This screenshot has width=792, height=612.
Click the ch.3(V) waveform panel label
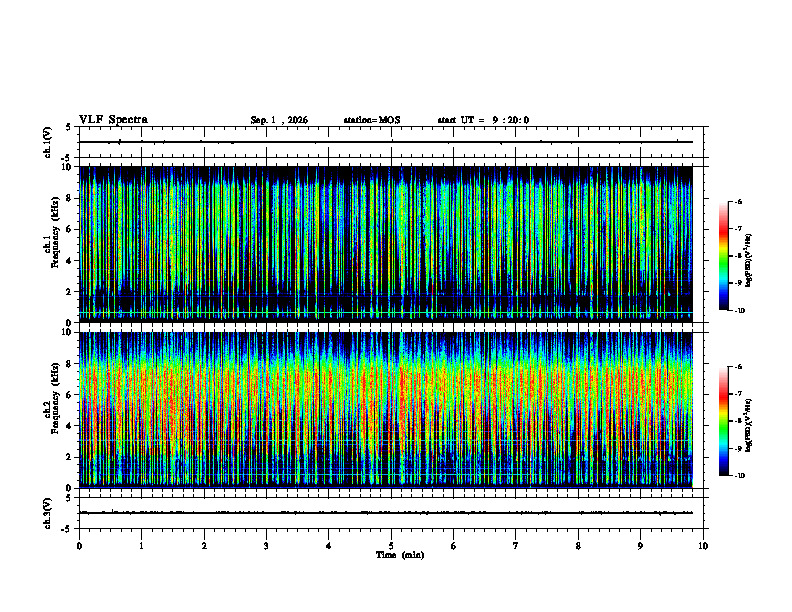point(47,513)
